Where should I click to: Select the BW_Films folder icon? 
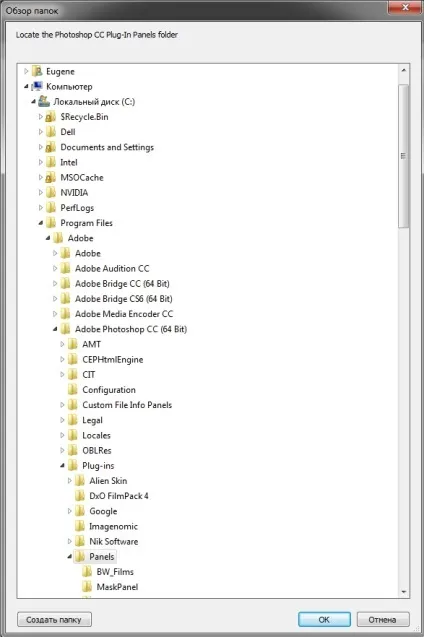click(87, 572)
